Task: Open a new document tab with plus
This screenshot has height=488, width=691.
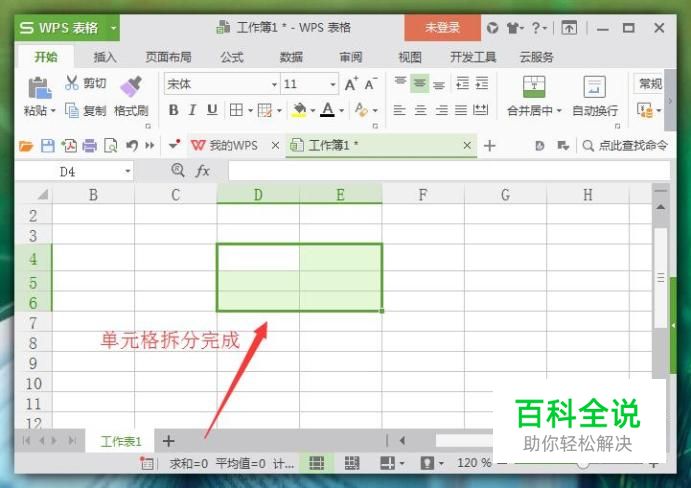Action: coord(490,145)
